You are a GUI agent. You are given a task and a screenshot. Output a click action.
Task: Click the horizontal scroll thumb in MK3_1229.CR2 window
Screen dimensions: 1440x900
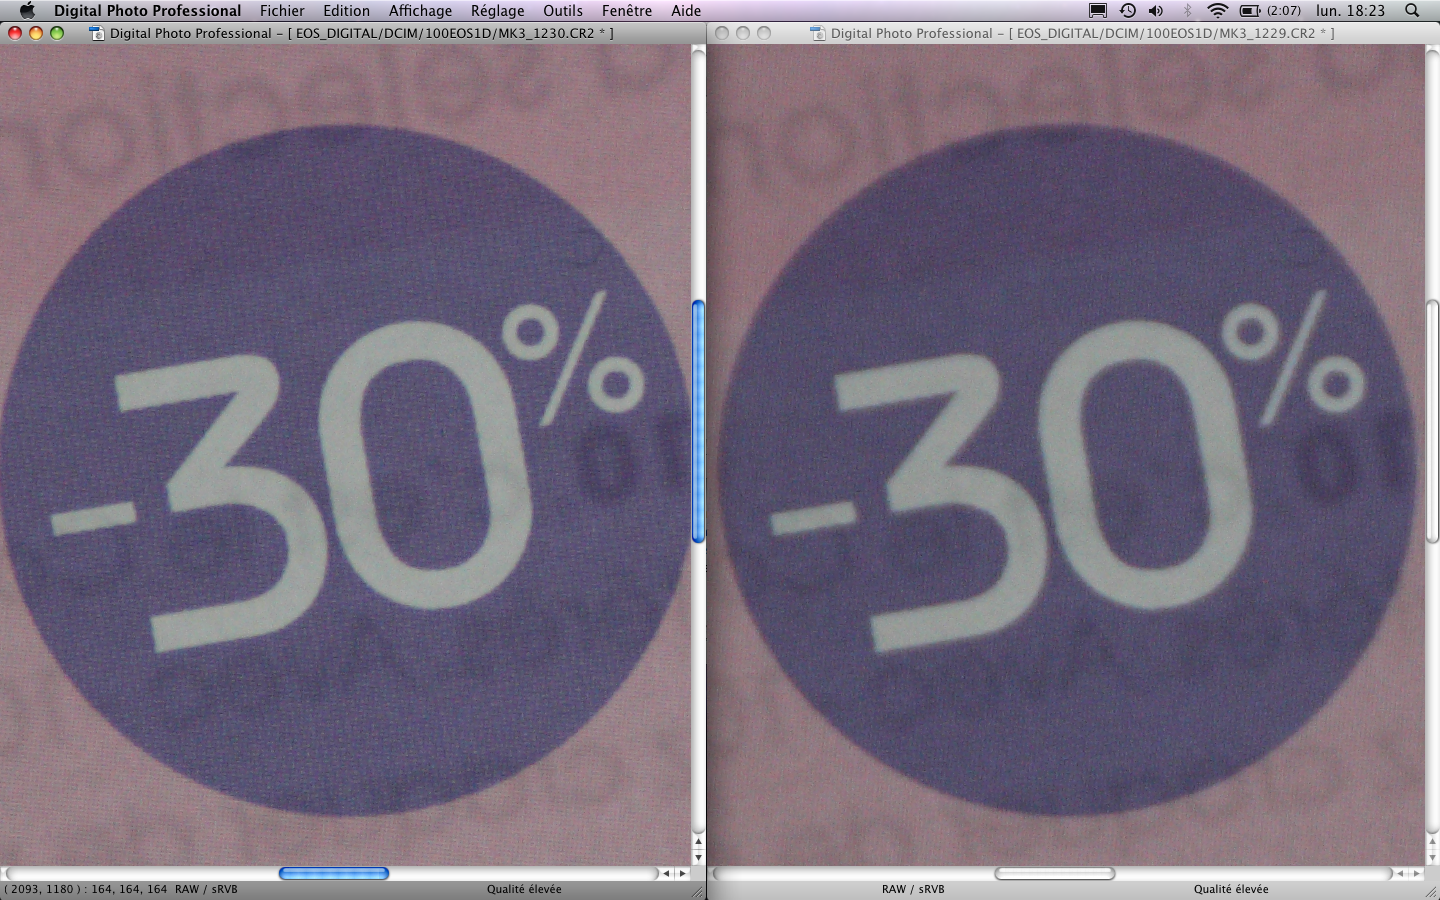point(1055,873)
